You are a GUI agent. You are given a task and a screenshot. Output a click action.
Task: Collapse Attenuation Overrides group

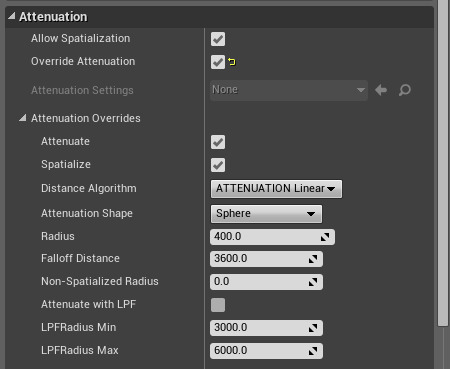tap(23, 118)
